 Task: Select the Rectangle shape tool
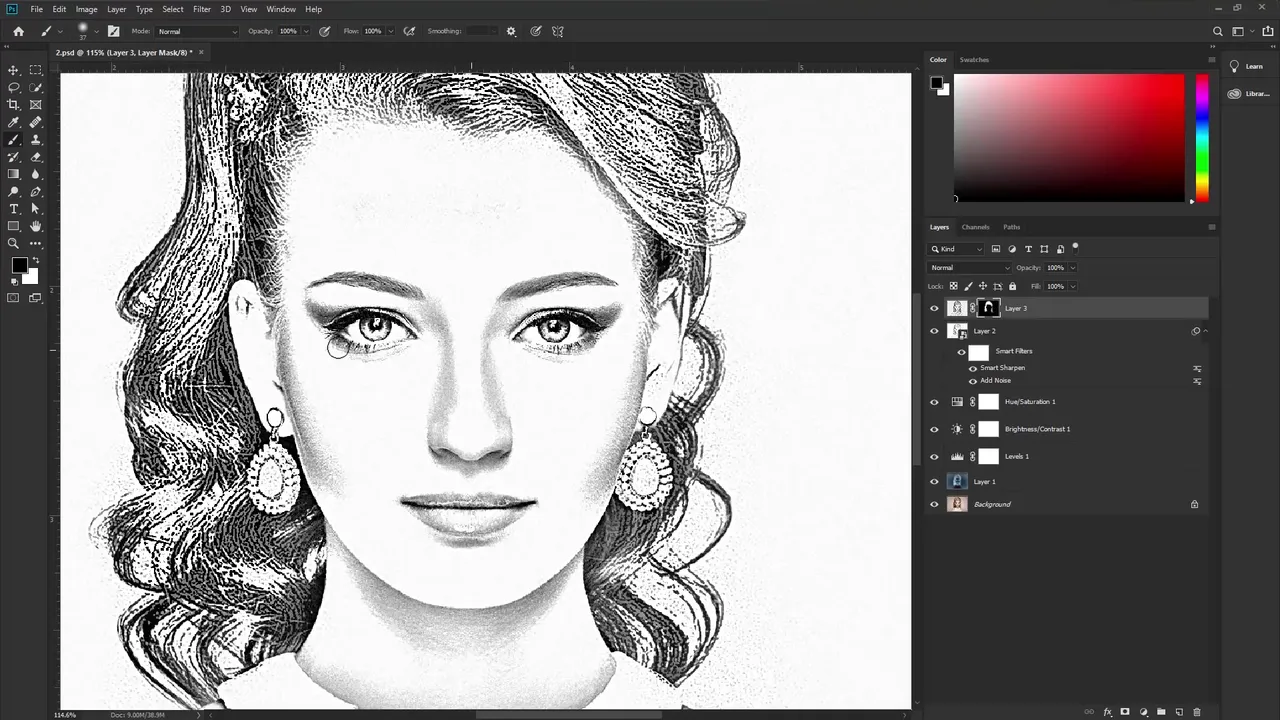(x=14, y=226)
